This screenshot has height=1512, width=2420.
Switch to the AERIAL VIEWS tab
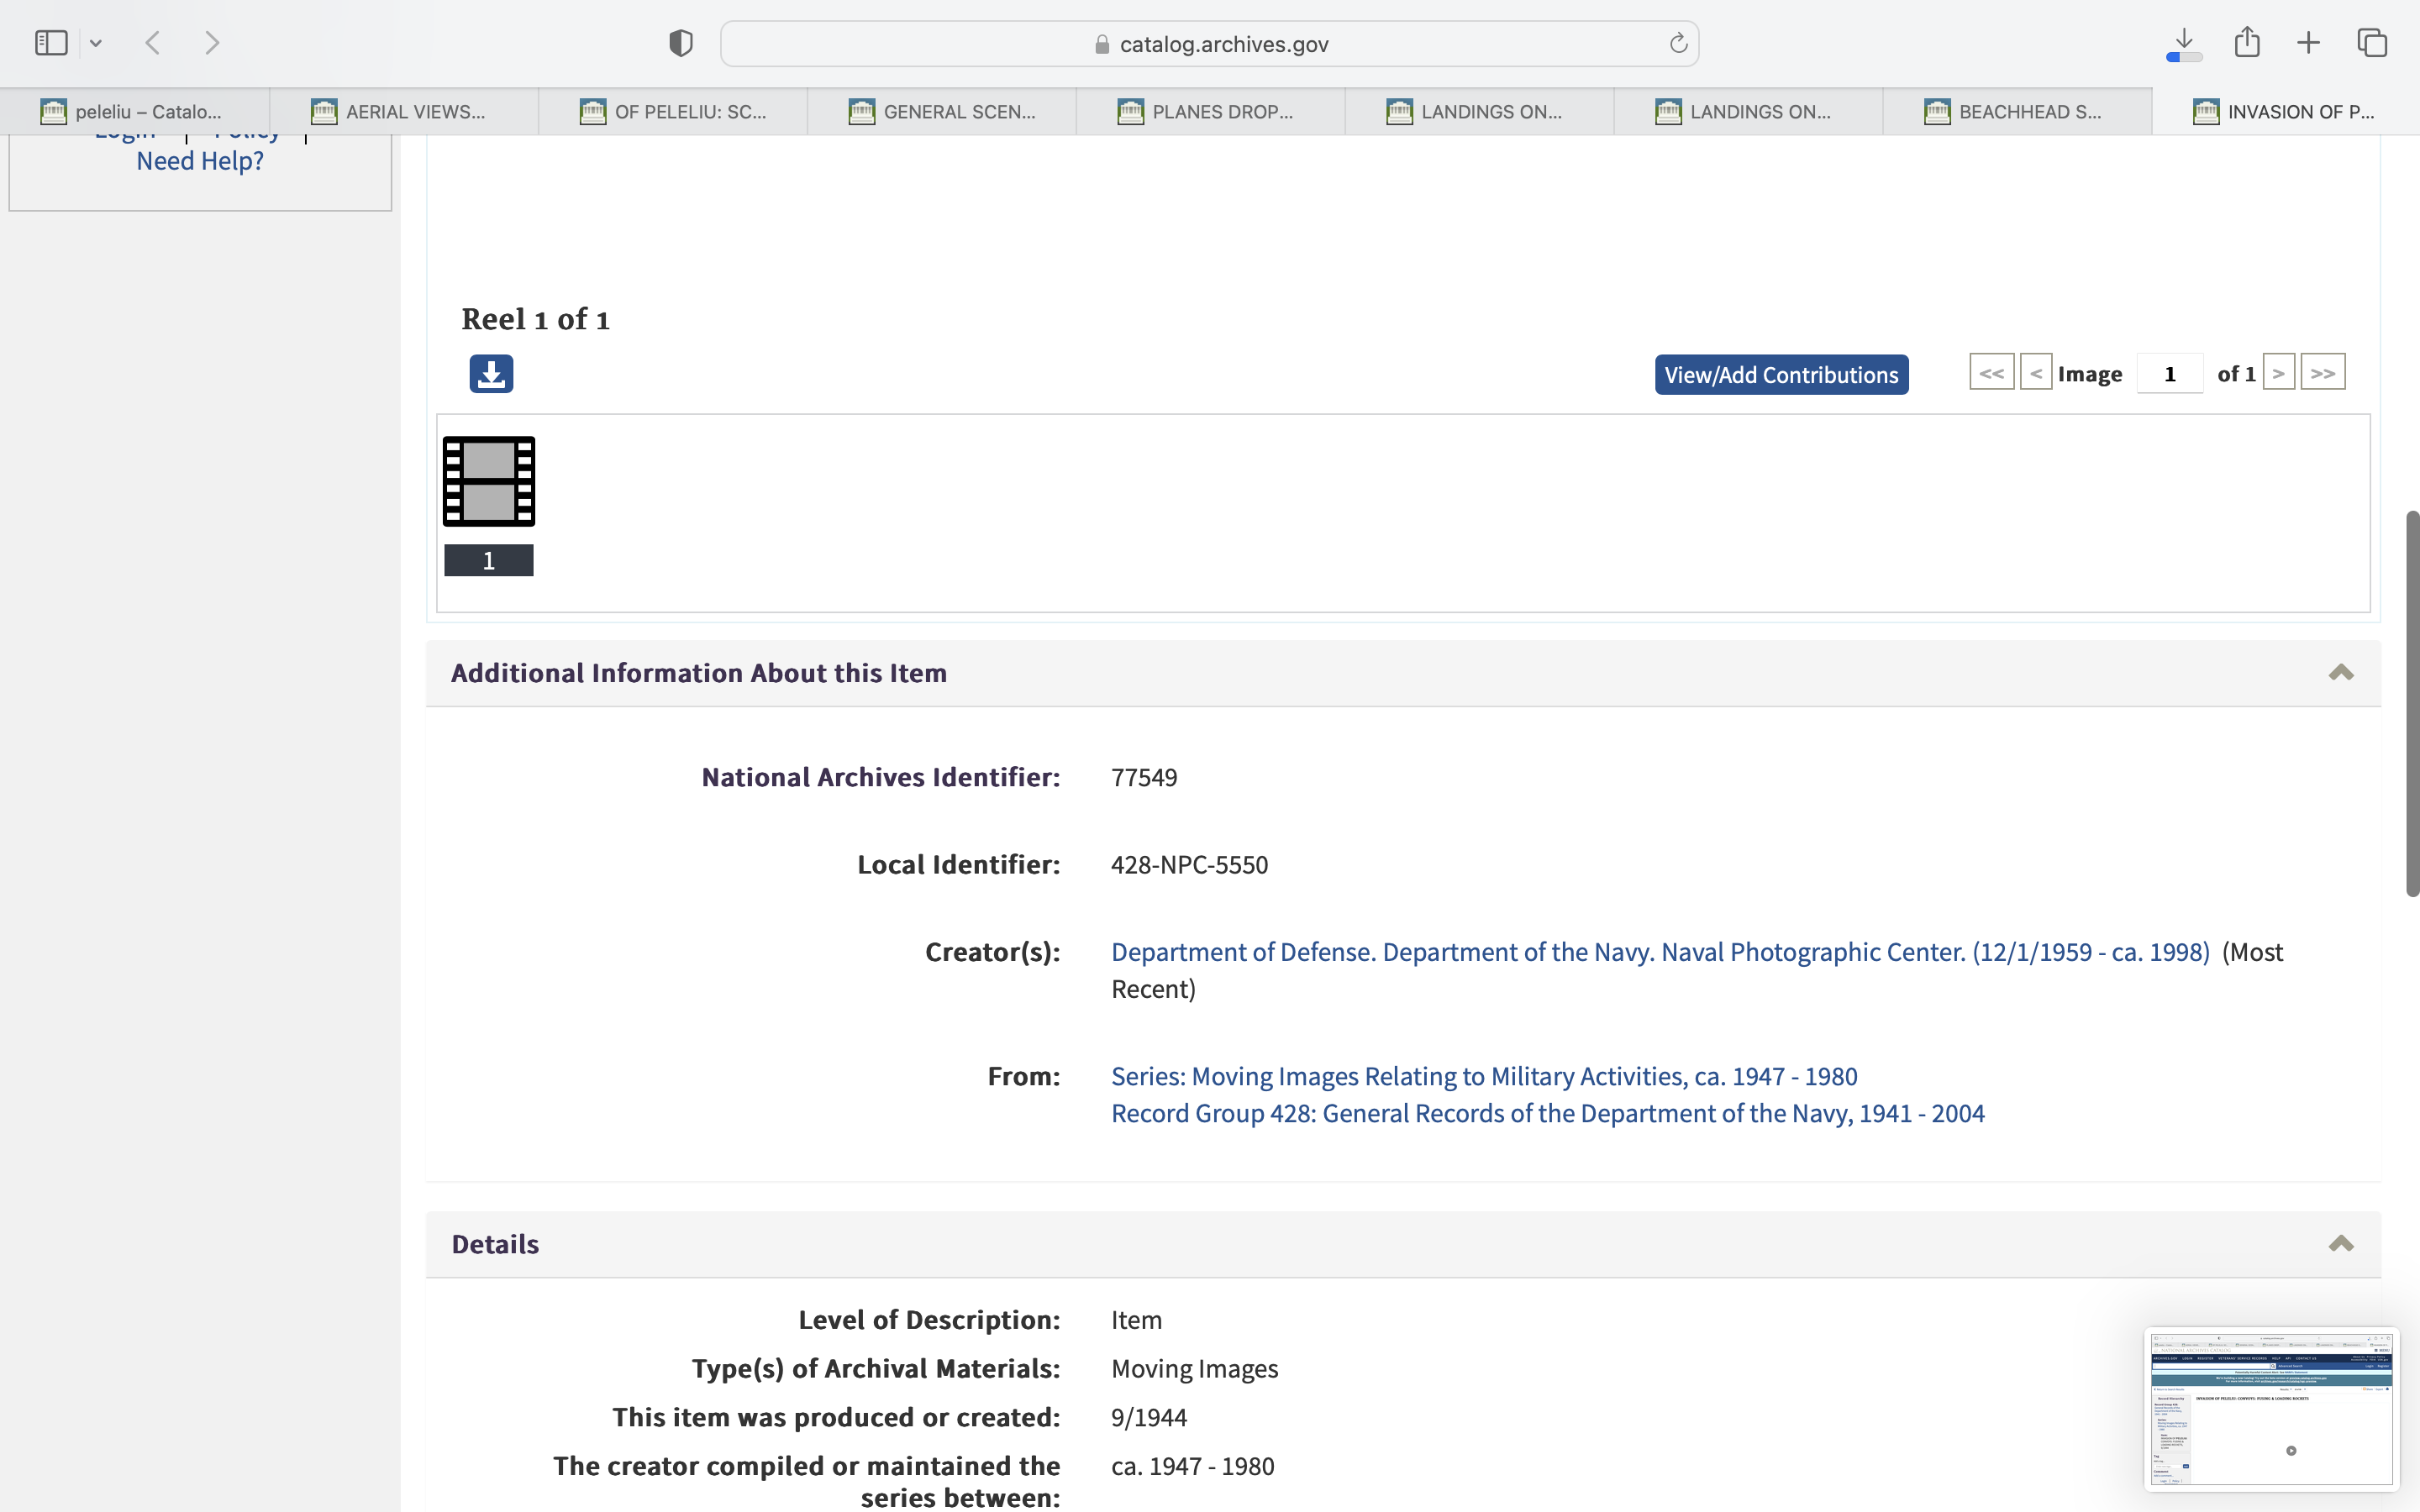pyautogui.click(x=403, y=112)
